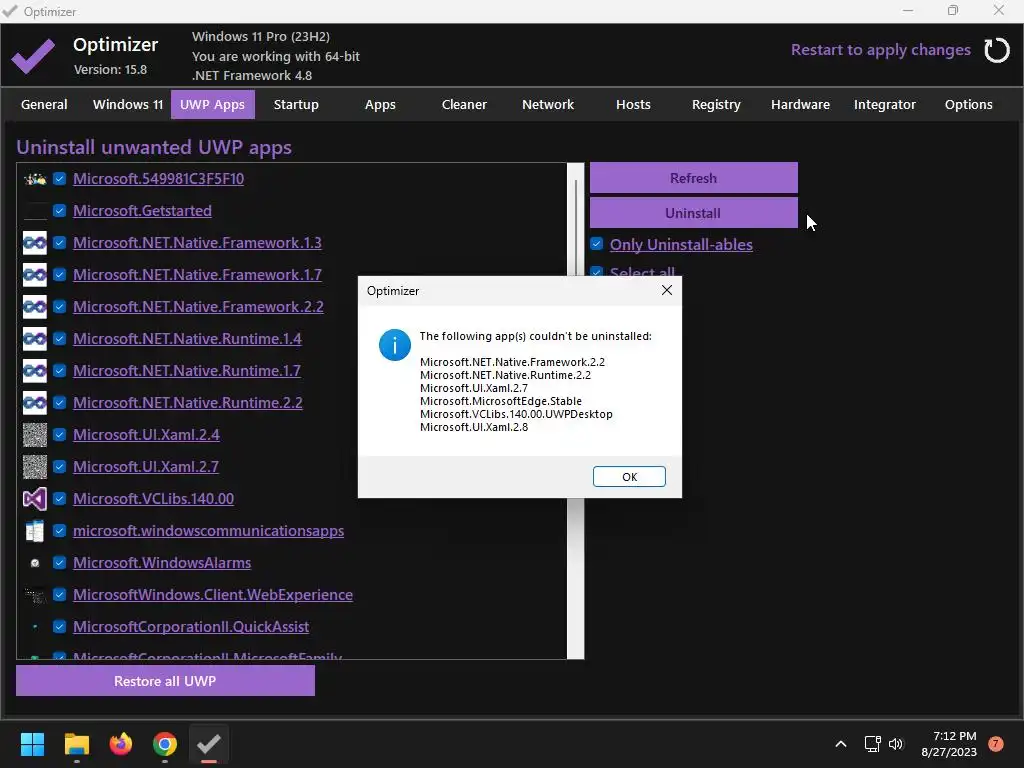This screenshot has height=768, width=1024.
Task: Switch to the Windows 11 tab
Action: pyautogui.click(x=128, y=104)
